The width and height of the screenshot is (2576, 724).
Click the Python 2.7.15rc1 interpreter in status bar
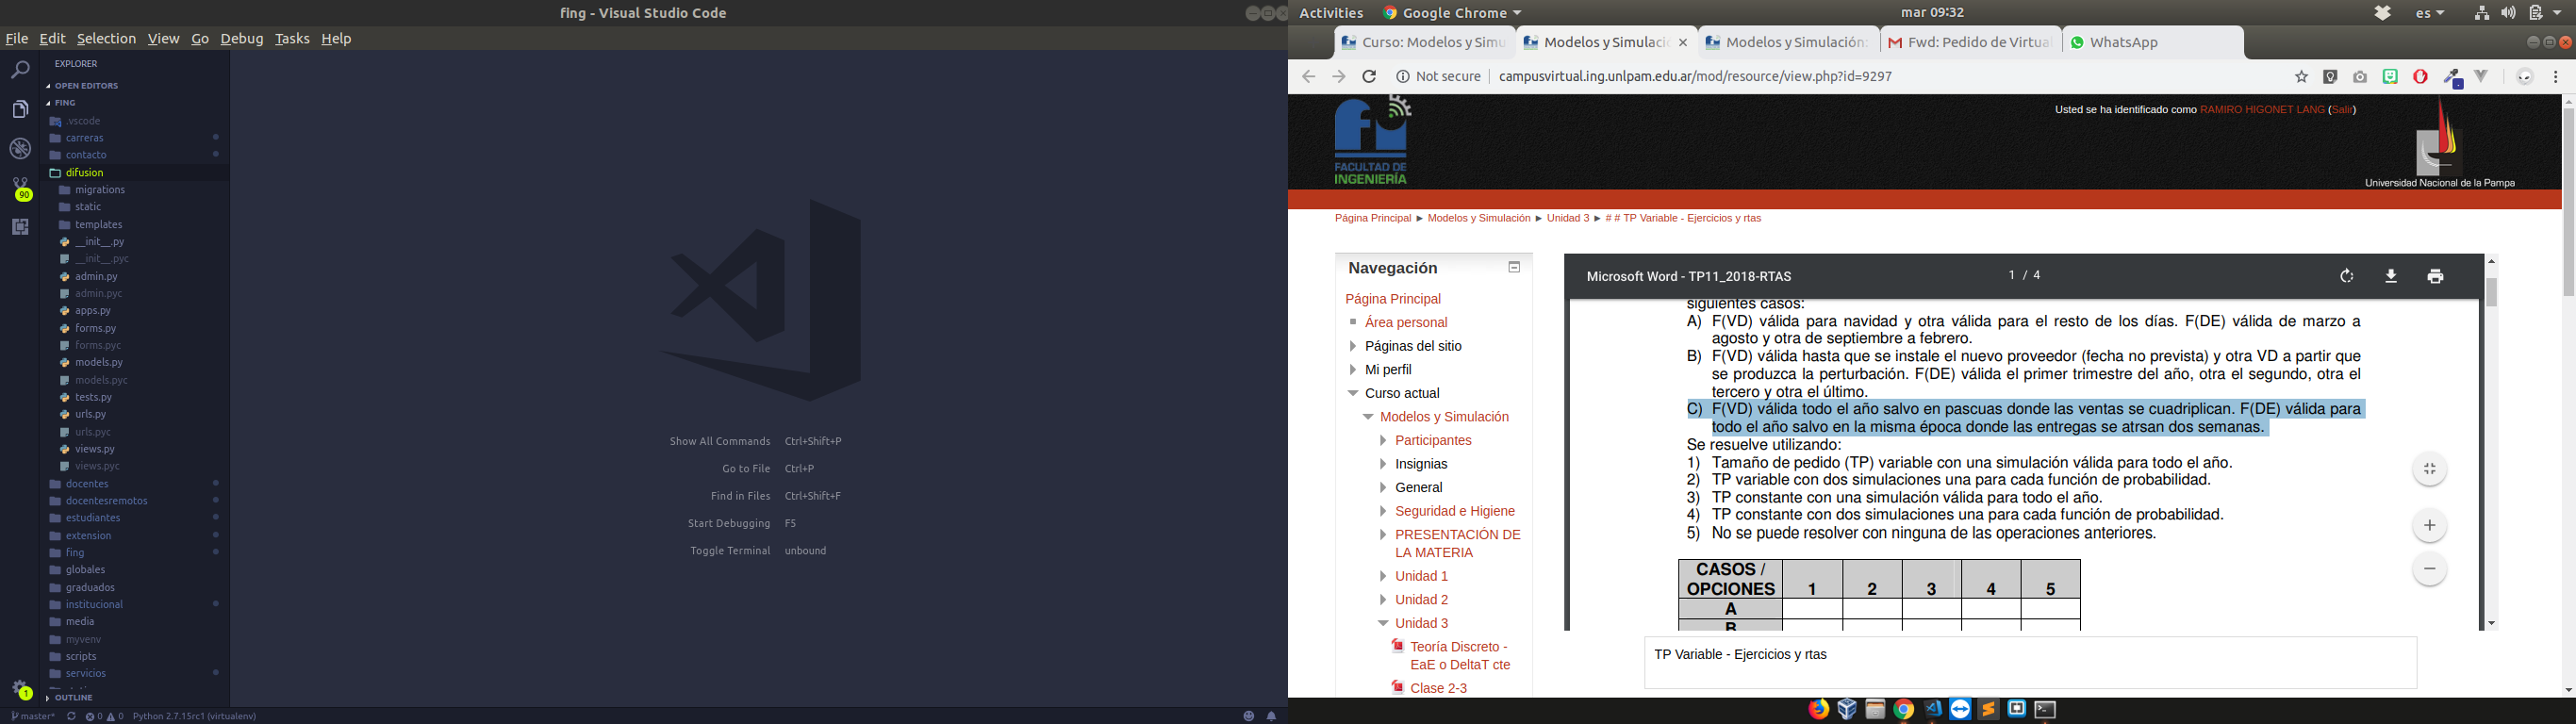coord(195,716)
